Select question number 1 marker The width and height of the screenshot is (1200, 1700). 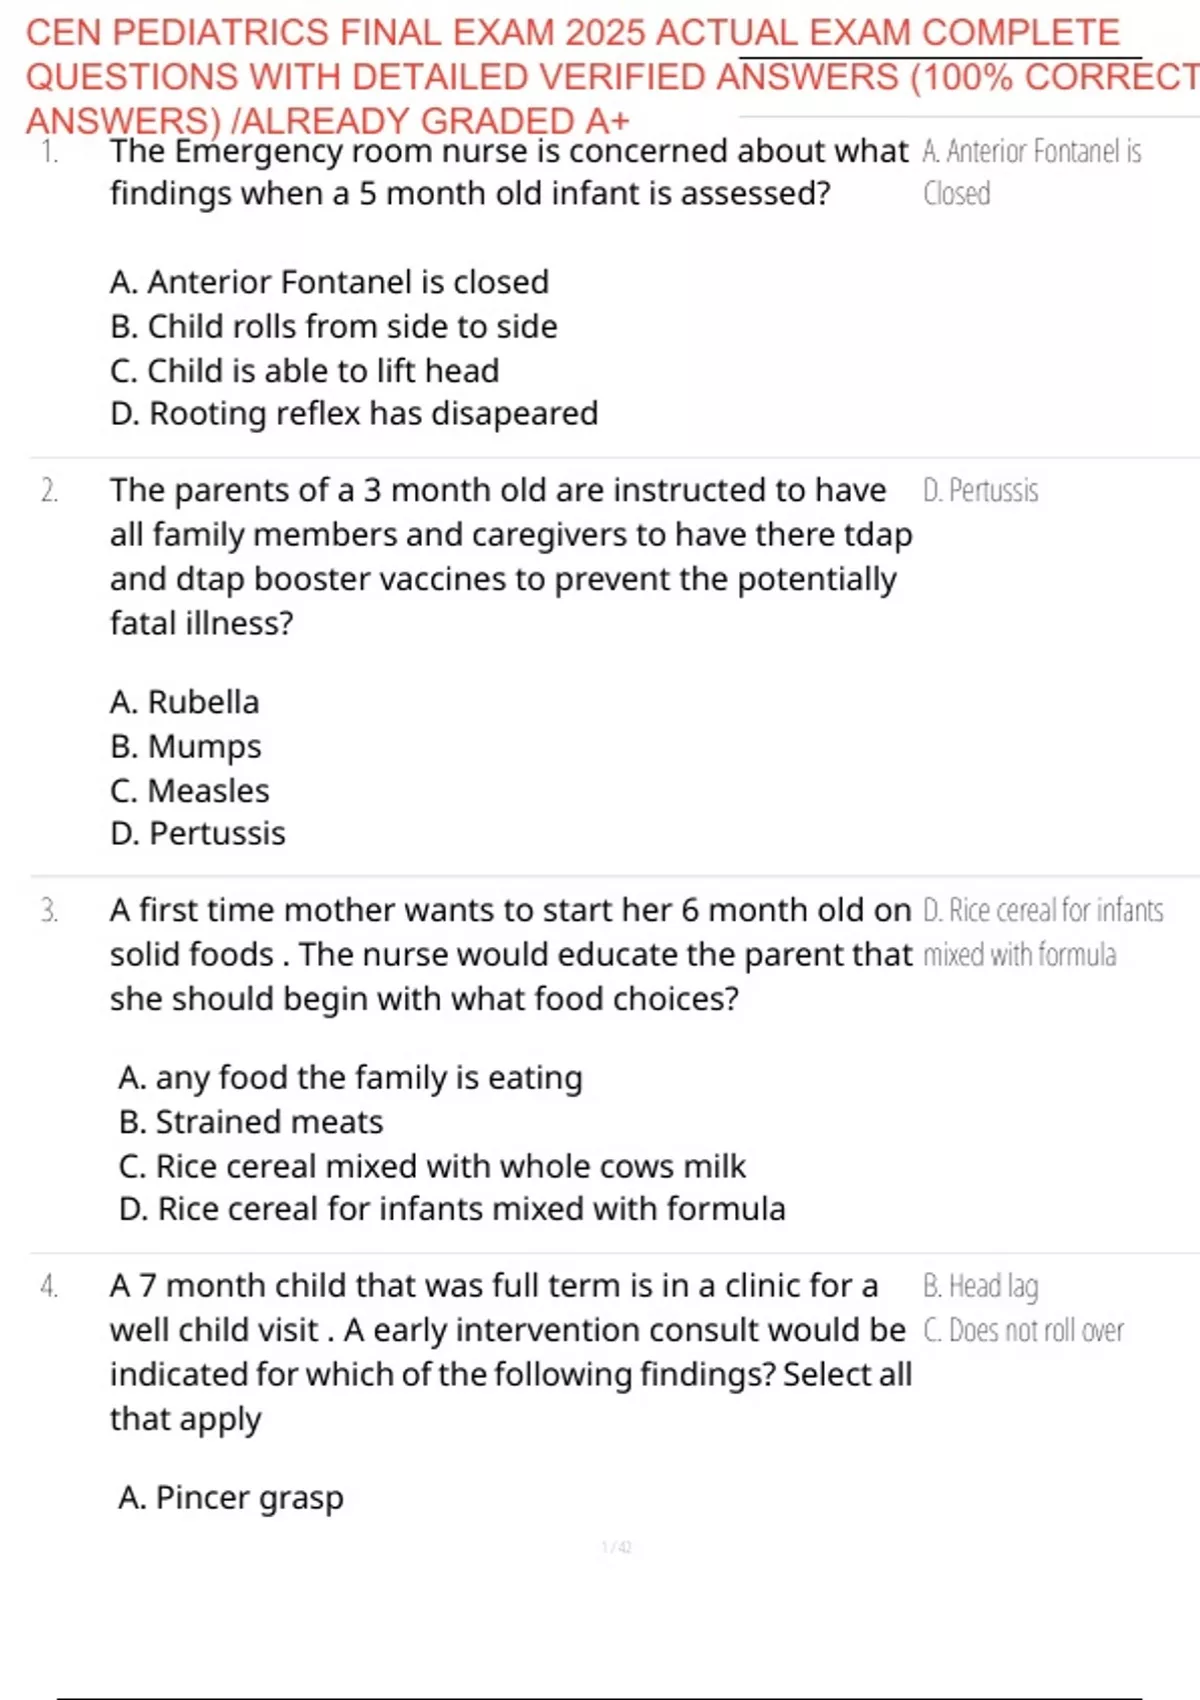click(50, 152)
